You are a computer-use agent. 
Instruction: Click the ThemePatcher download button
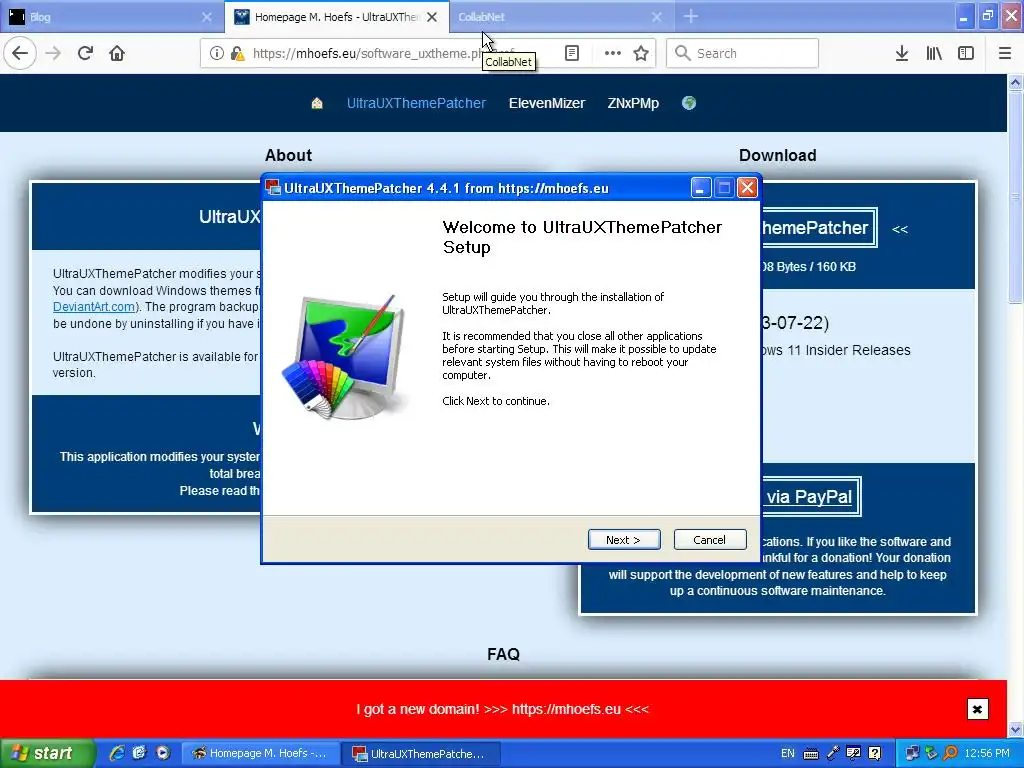(x=818, y=228)
